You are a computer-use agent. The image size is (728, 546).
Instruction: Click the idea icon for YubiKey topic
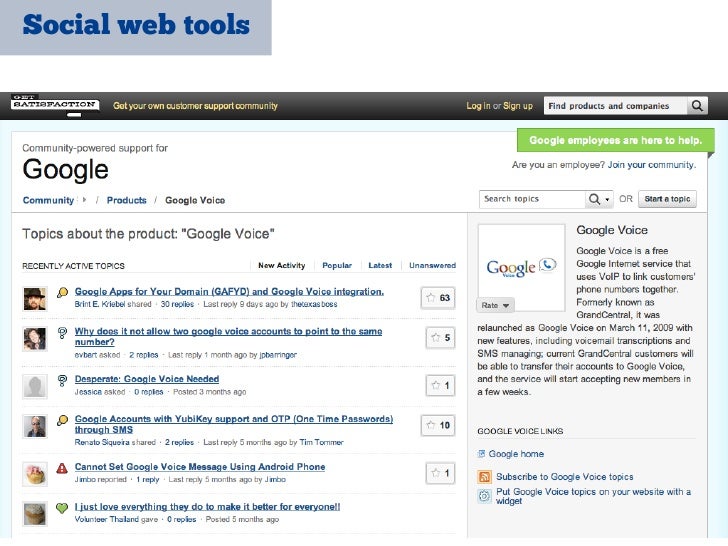pos(62,421)
